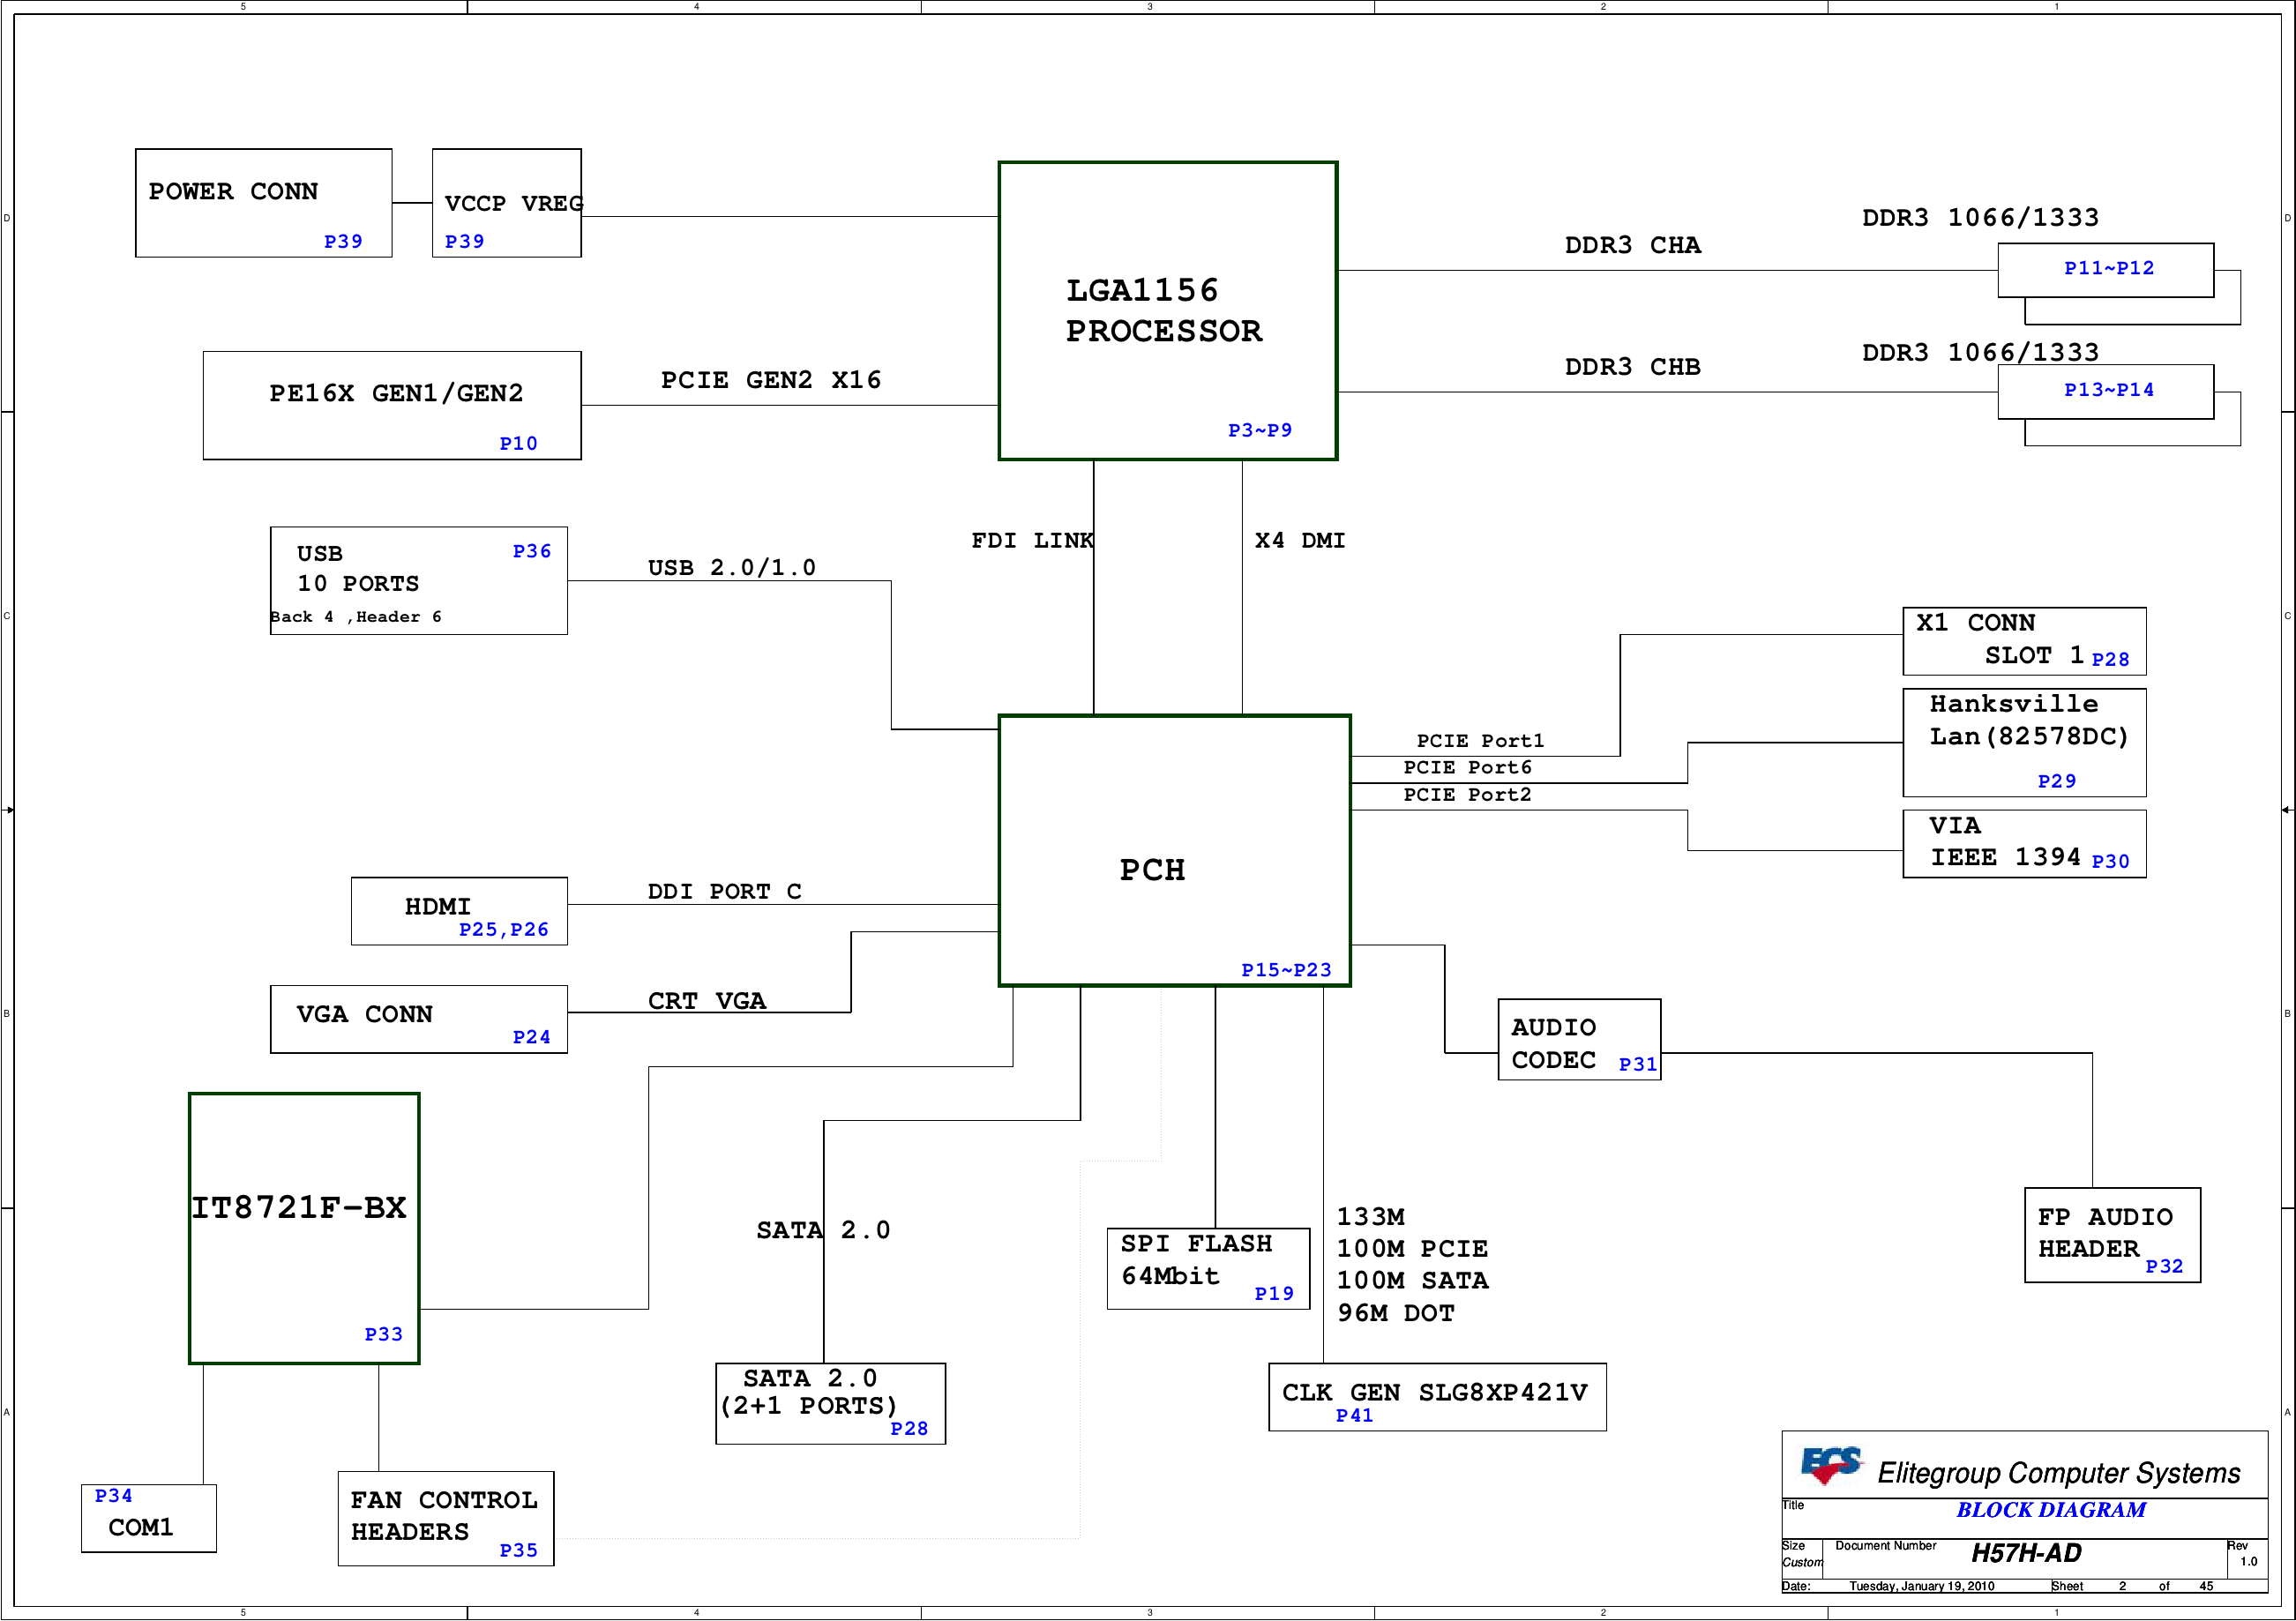Image resolution: width=2296 pixels, height=1621 pixels.
Task: Open page link P33 in IT8721F-BX block
Action: click(x=383, y=1334)
